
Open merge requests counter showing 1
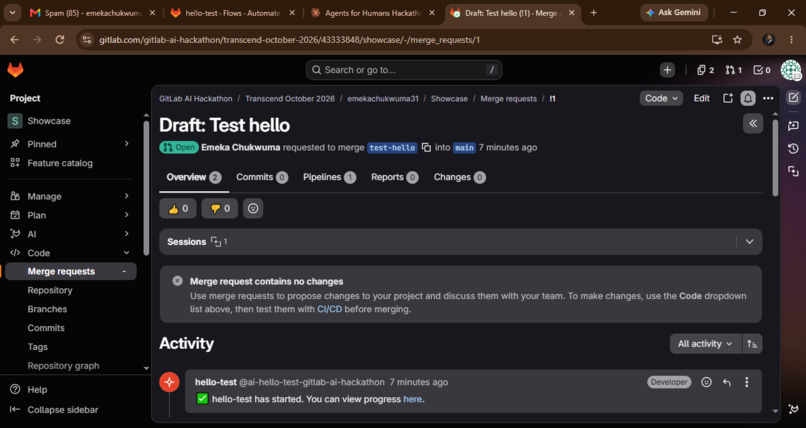coord(734,70)
